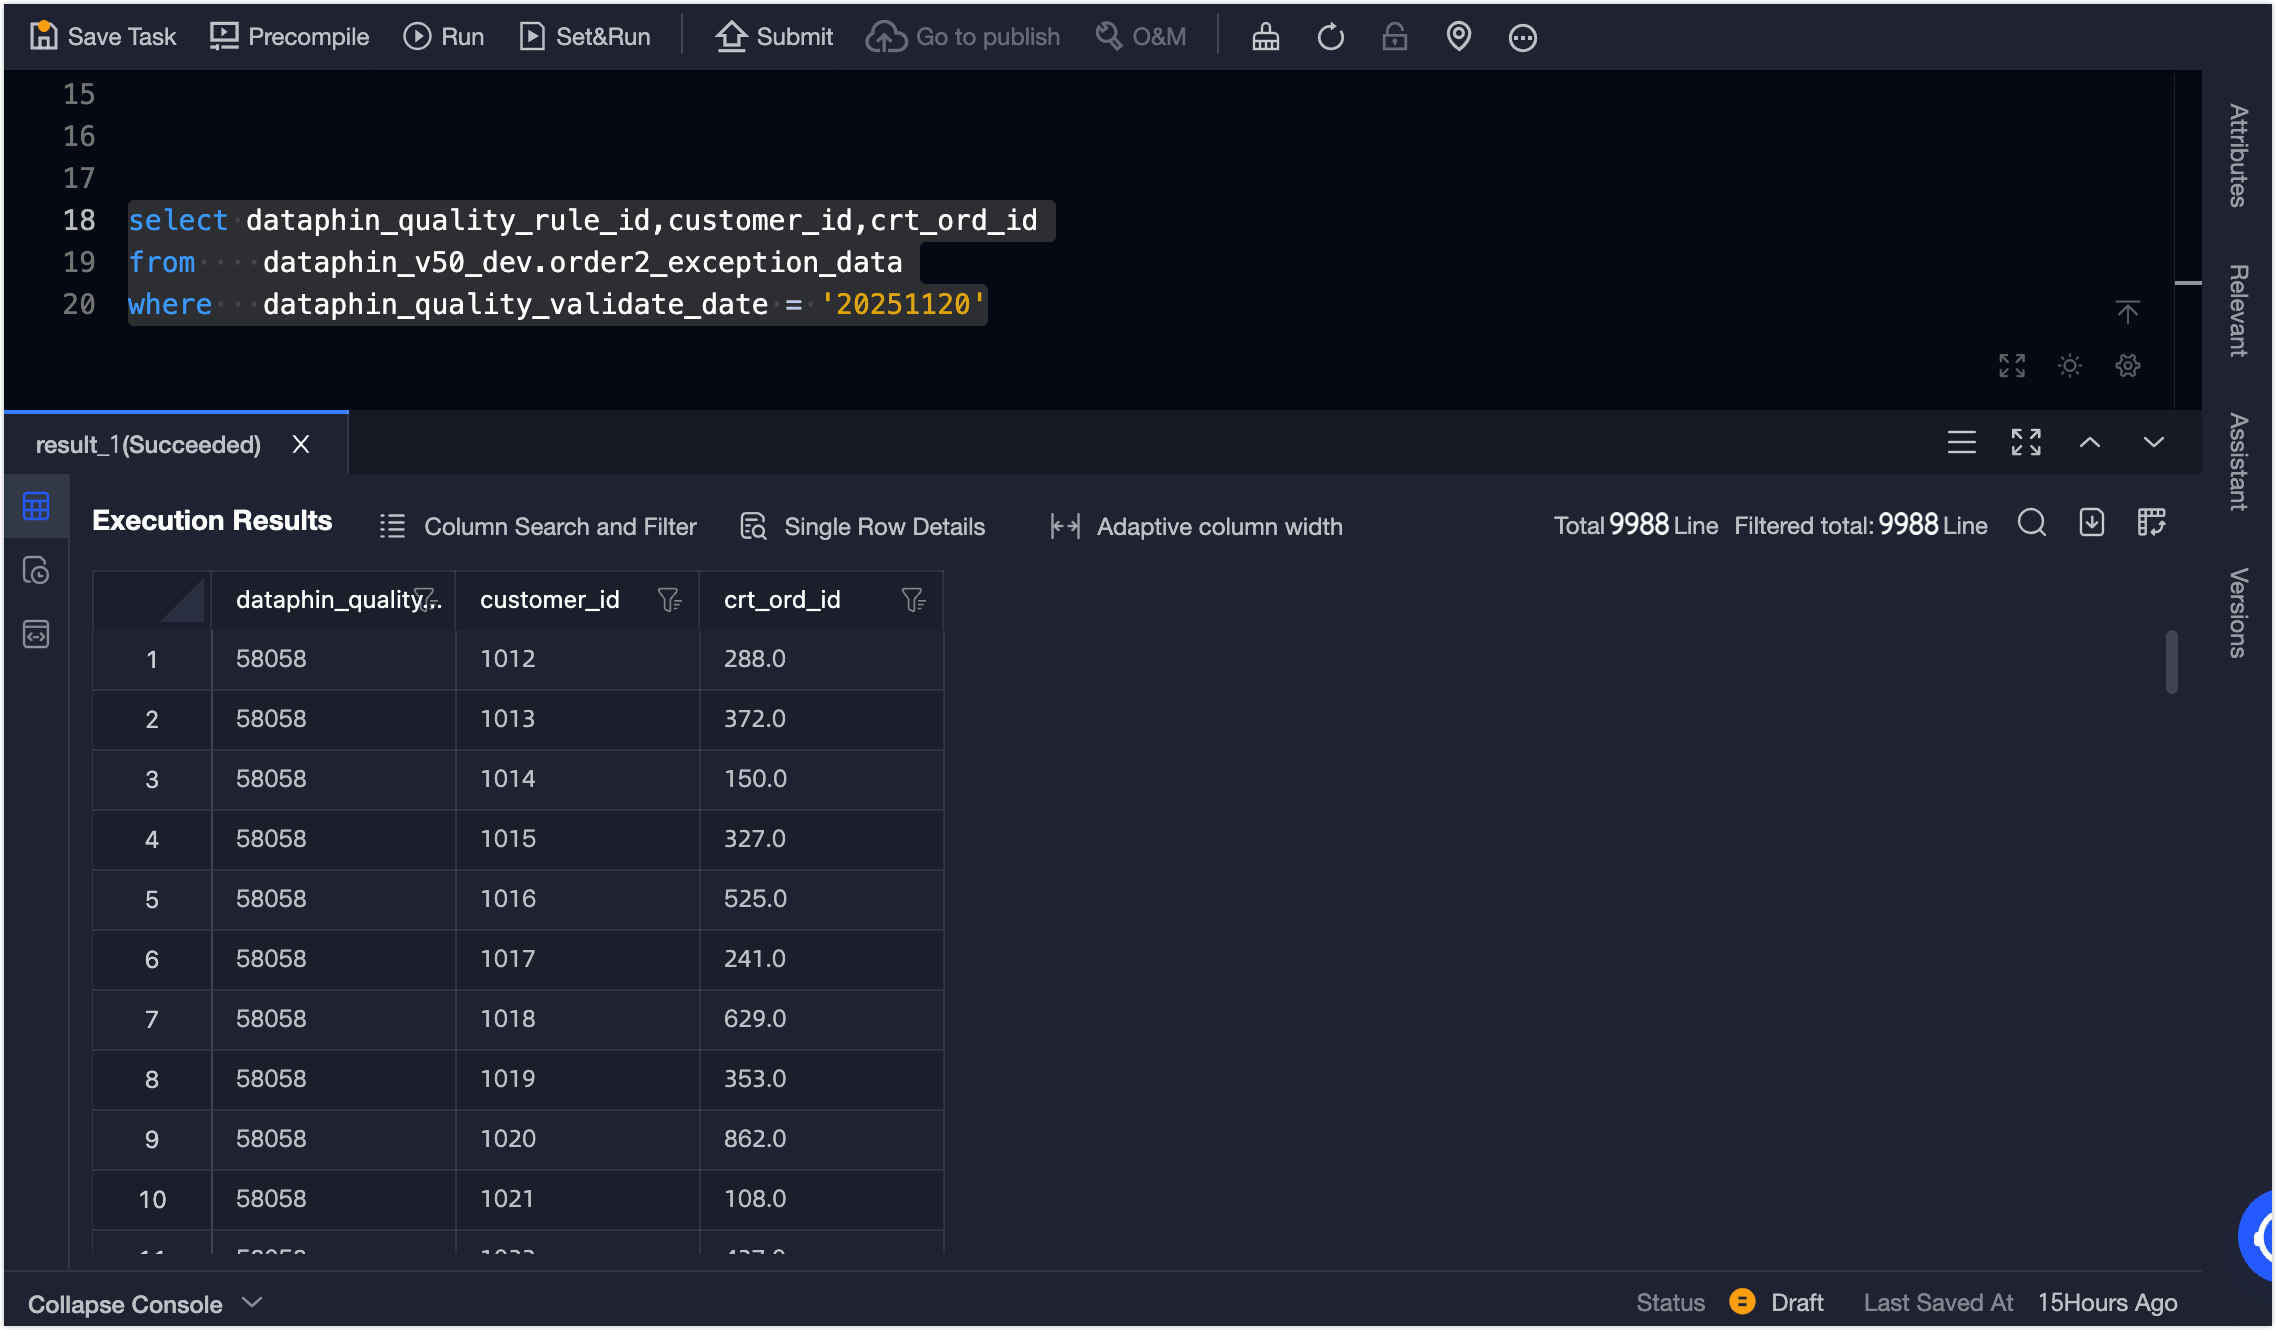Click the refresh icon in toolbar
The width and height of the screenshot is (2276, 1330).
tap(1331, 37)
